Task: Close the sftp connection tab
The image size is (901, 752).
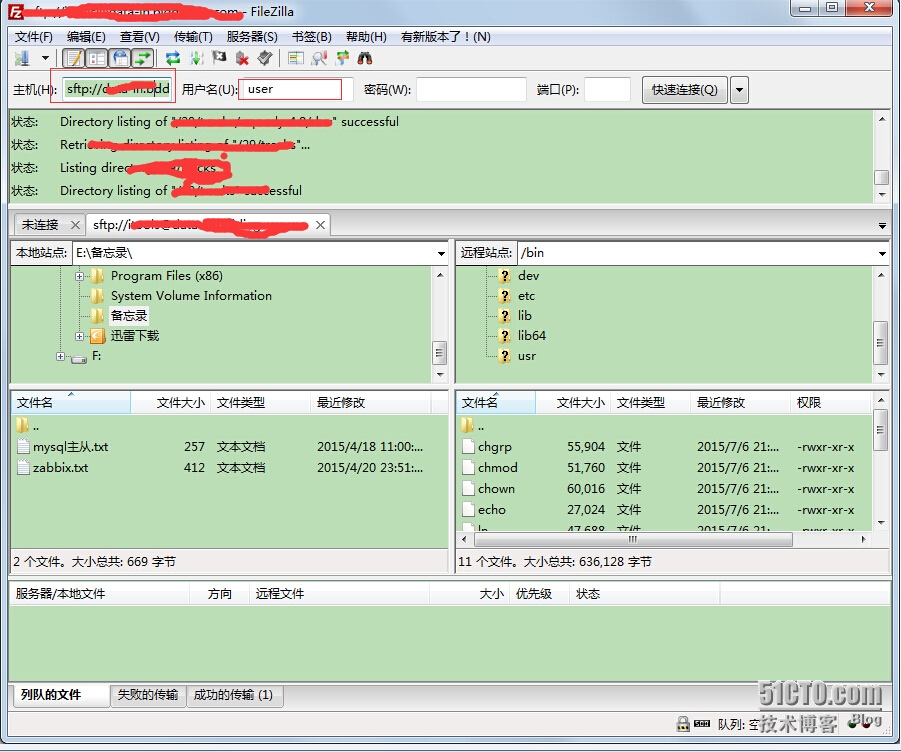Action: tap(321, 225)
